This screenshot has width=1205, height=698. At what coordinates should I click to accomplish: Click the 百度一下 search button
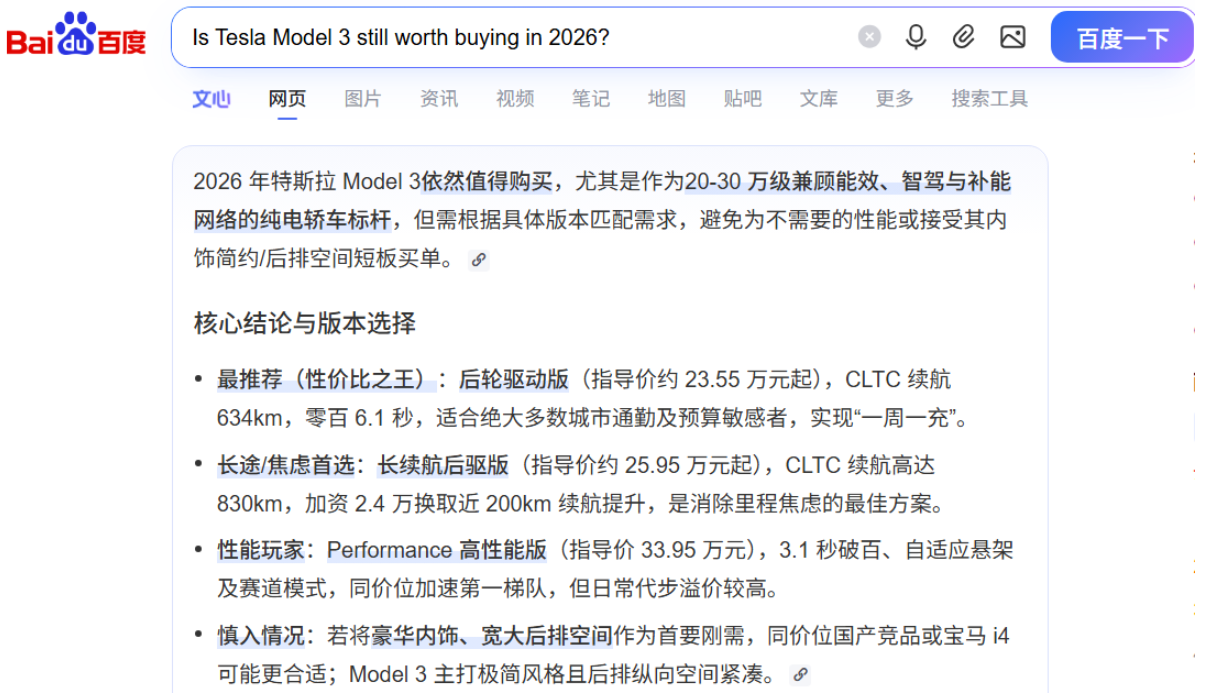pyautogui.click(x=1122, y=38)
